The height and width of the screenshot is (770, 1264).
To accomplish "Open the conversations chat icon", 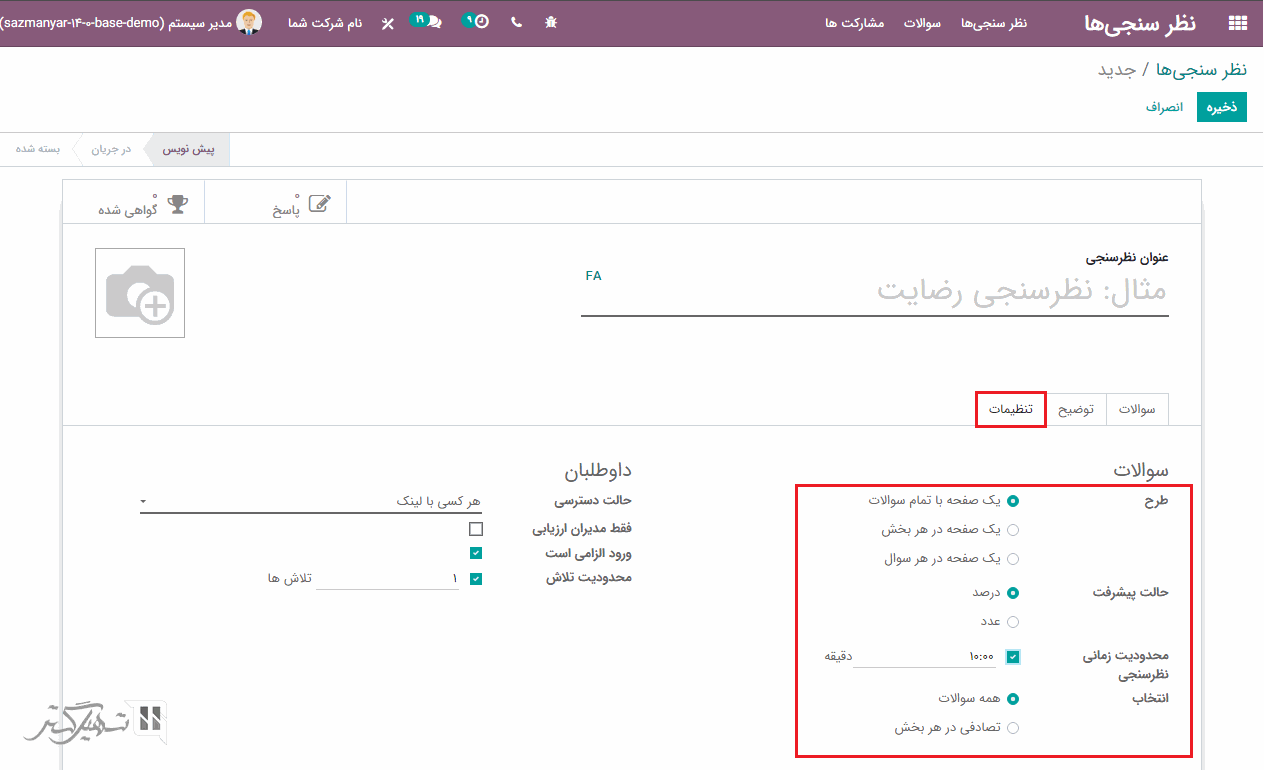I will [429, 22].
